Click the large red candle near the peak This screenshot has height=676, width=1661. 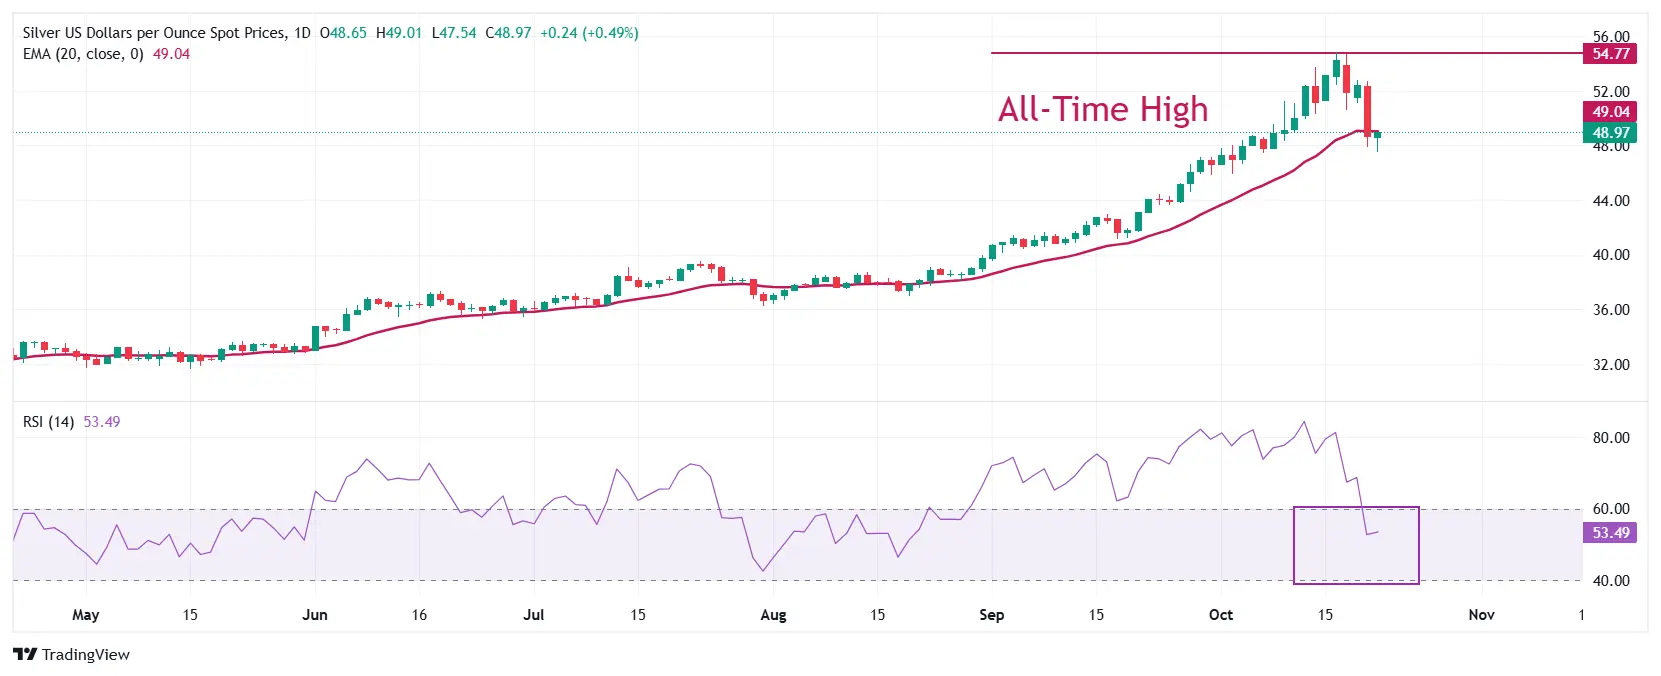click(1367, 110)
